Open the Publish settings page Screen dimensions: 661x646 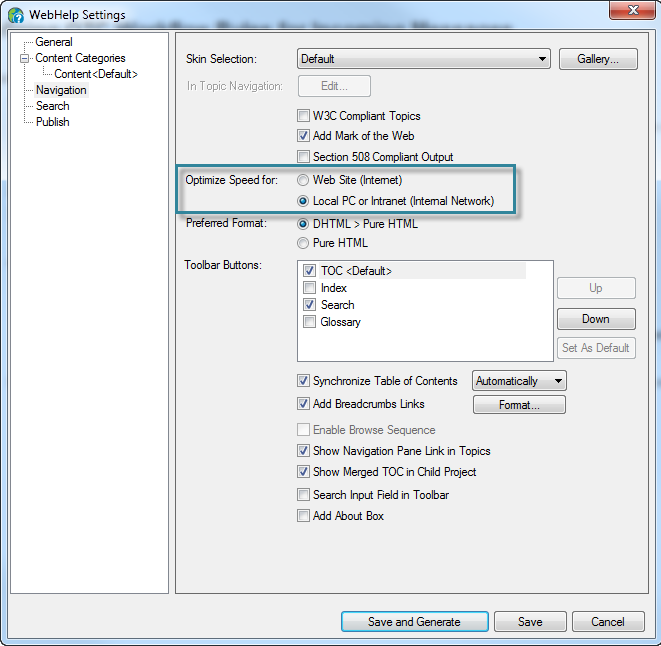pyautogui.click(x=53, y=122)
